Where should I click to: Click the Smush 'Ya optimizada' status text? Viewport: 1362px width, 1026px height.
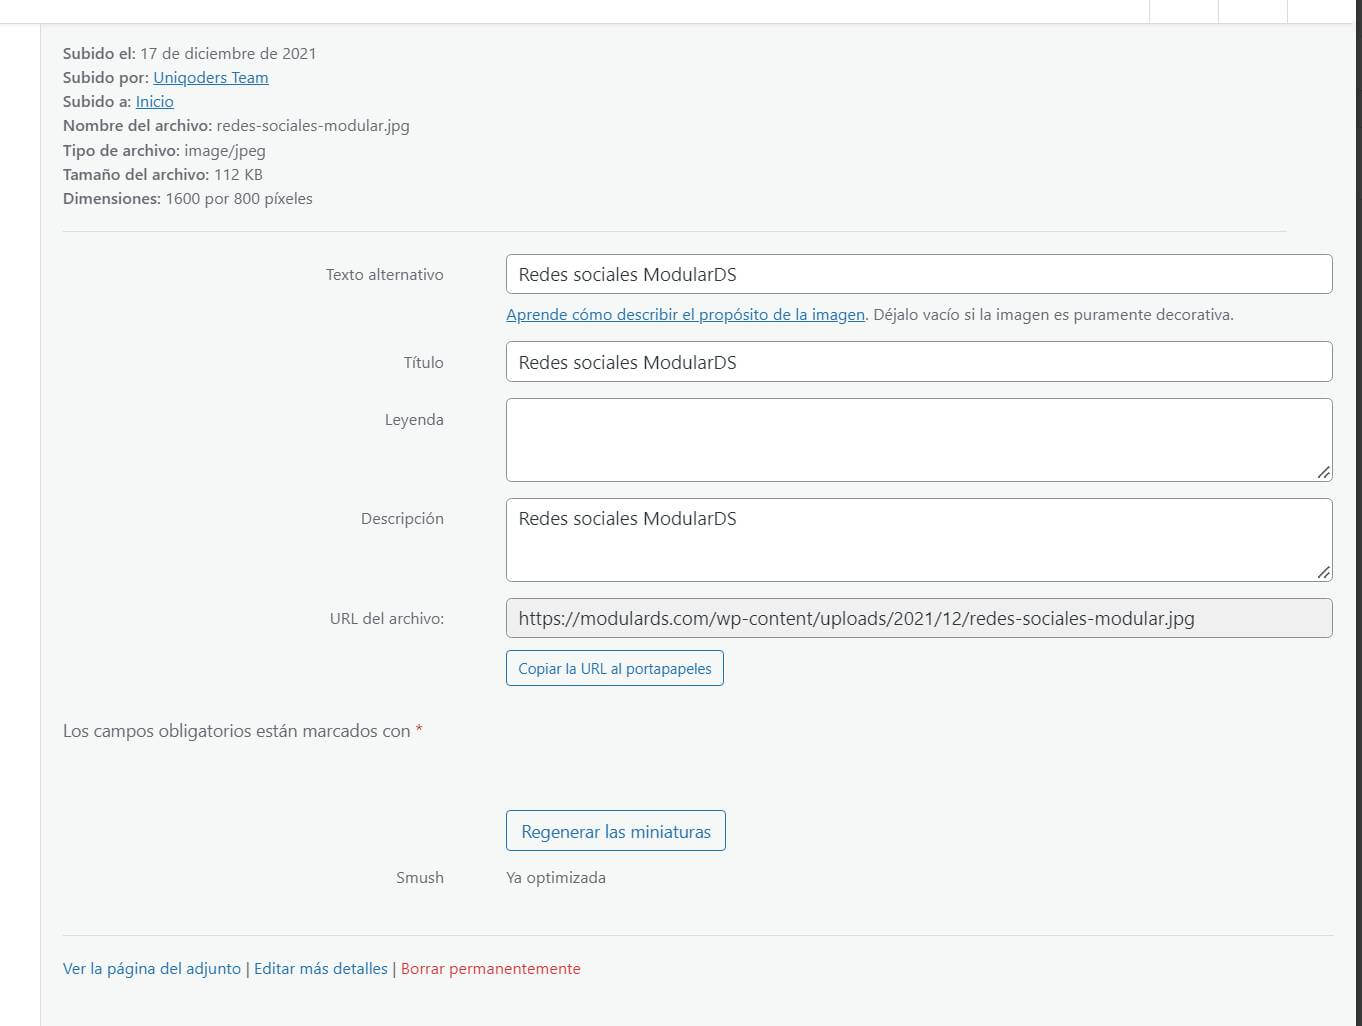click(556, 877)
